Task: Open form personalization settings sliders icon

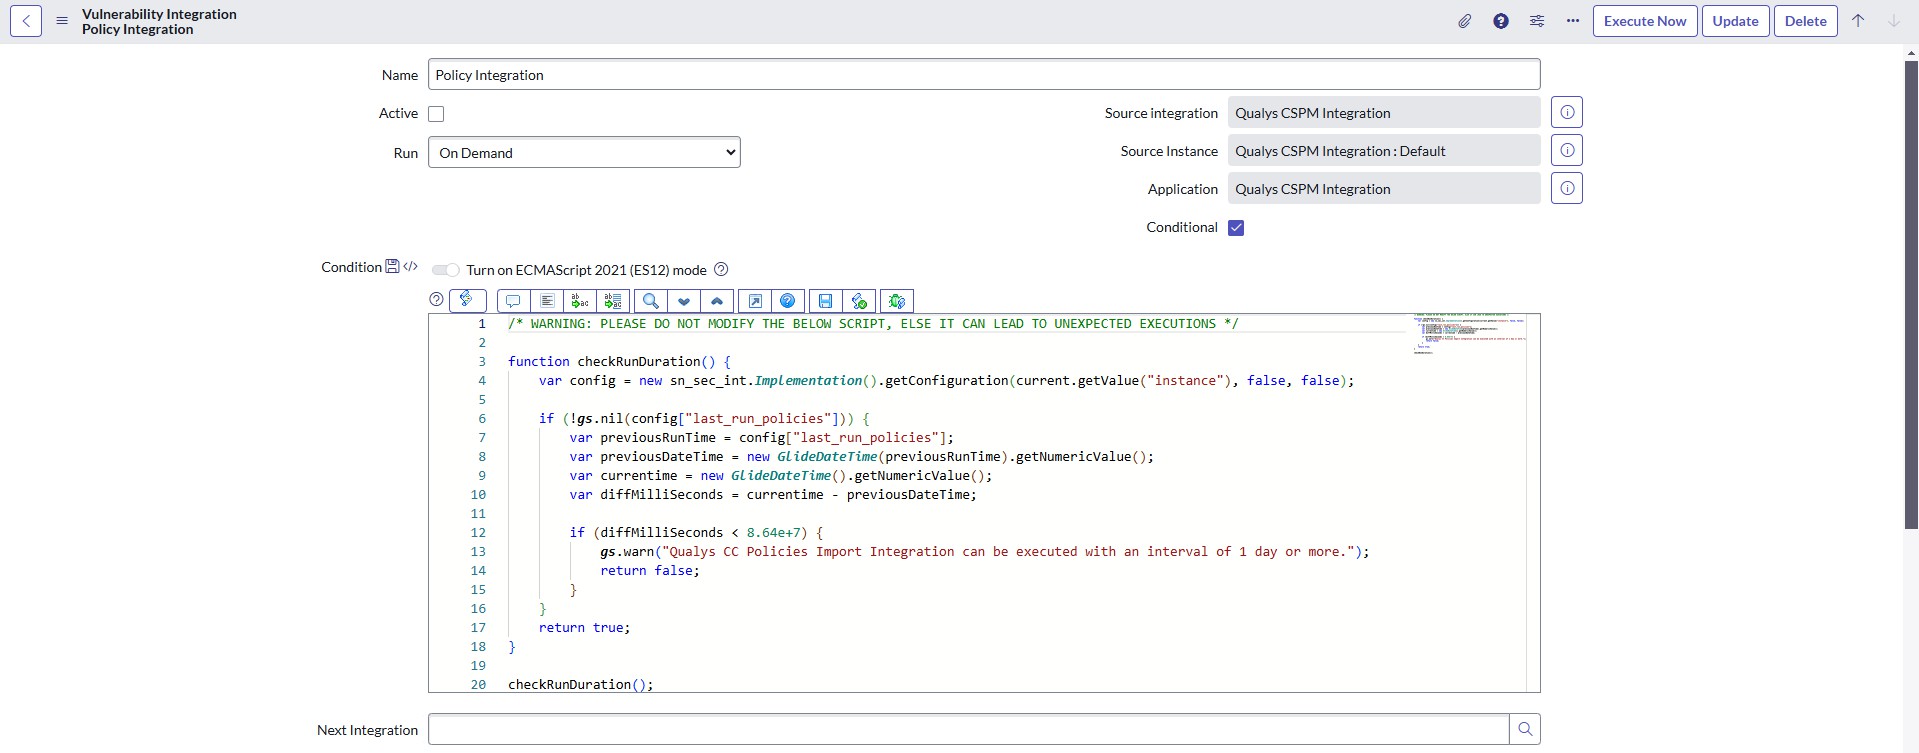Action: (x=1537, y=21)
